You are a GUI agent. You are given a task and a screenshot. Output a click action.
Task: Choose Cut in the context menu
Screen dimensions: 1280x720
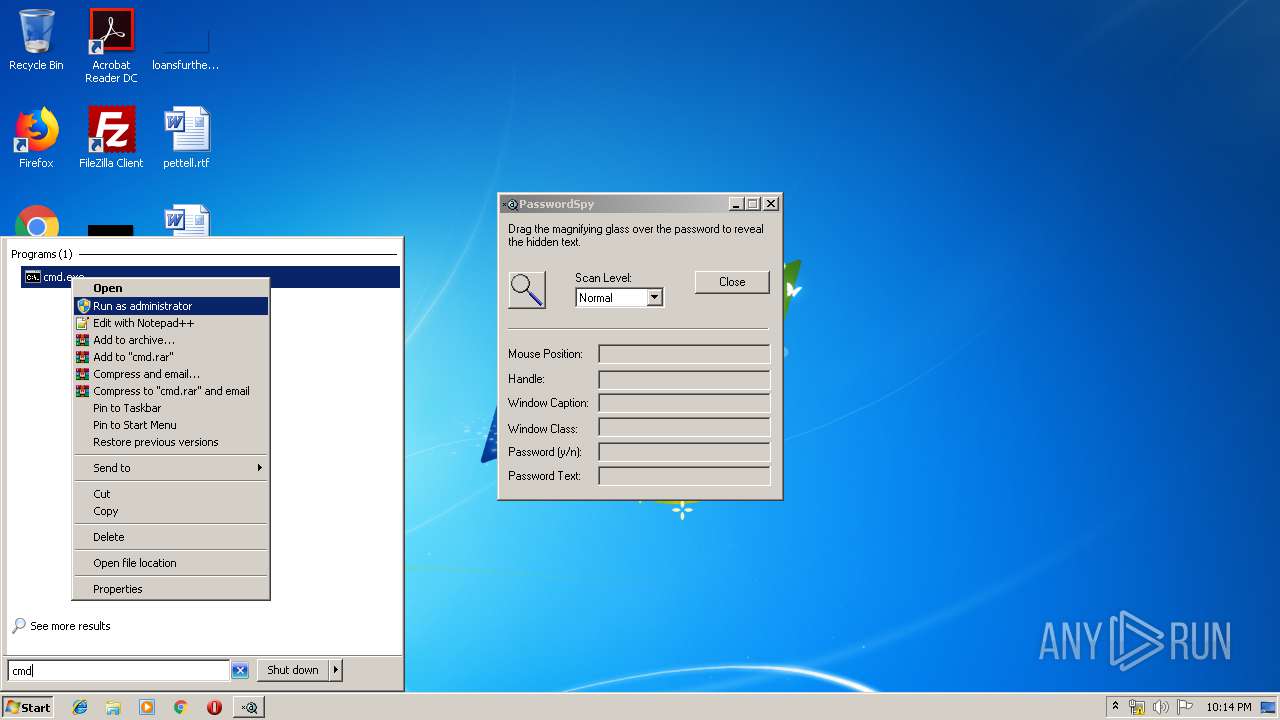pyautogui.click(x=171, y=494)
